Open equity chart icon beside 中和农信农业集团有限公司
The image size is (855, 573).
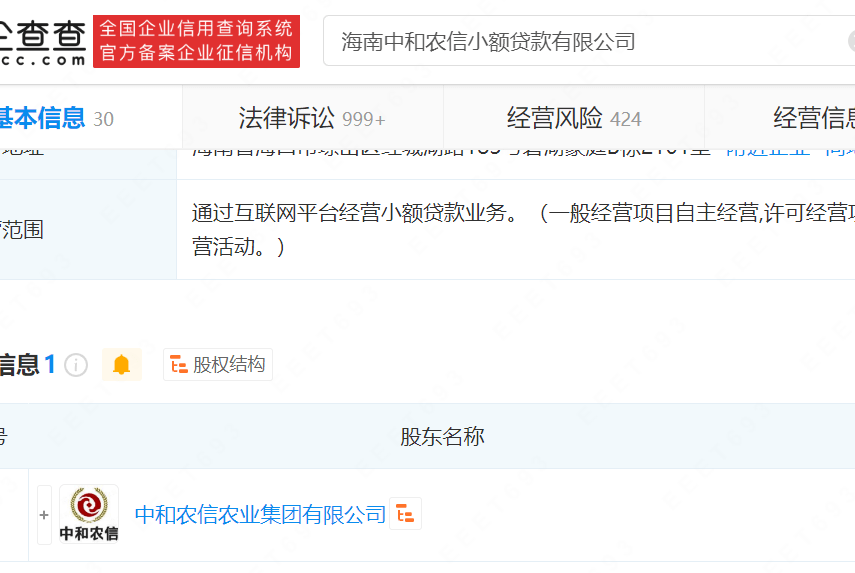(x=405, y=514)
